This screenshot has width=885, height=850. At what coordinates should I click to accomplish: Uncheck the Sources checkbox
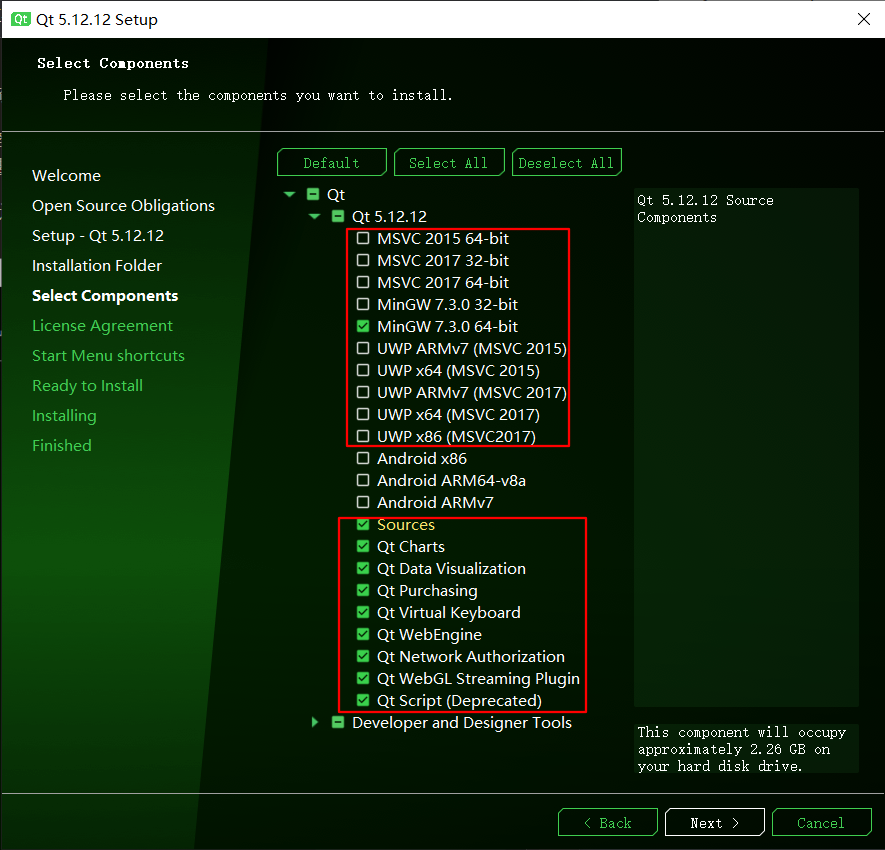pyautogui.click(x=363, y=524)
